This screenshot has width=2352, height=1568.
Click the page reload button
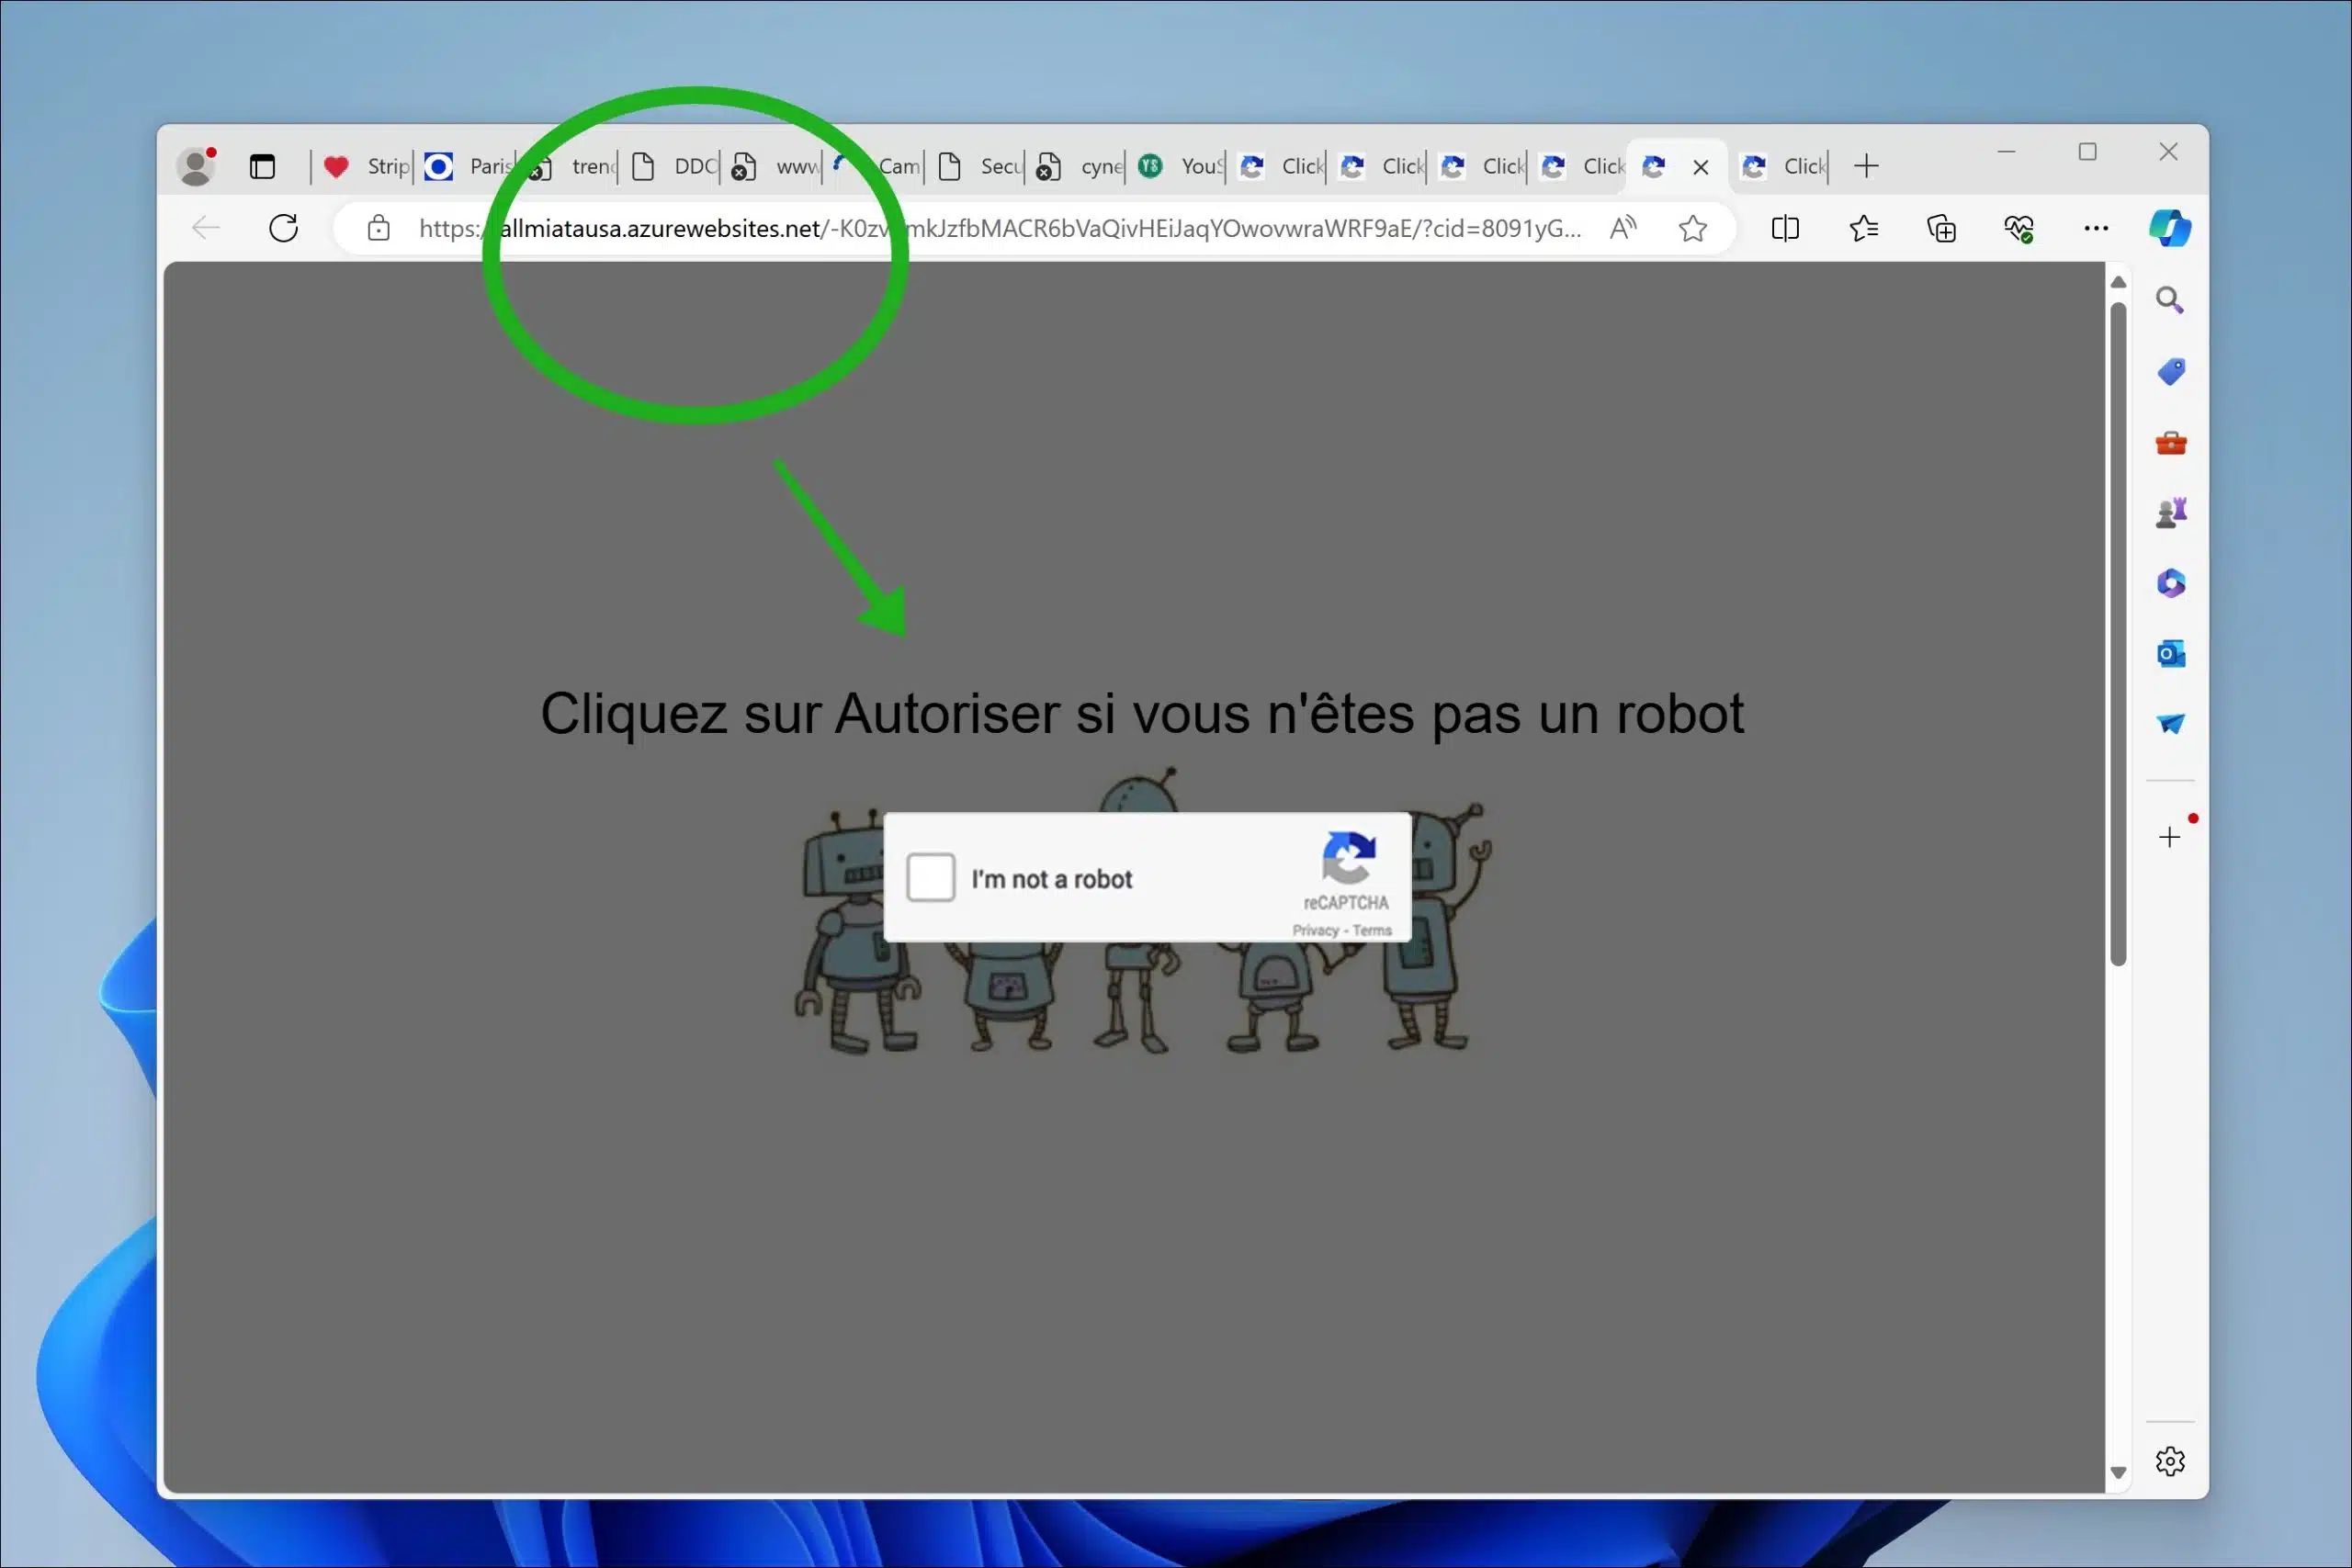[285, 228]
